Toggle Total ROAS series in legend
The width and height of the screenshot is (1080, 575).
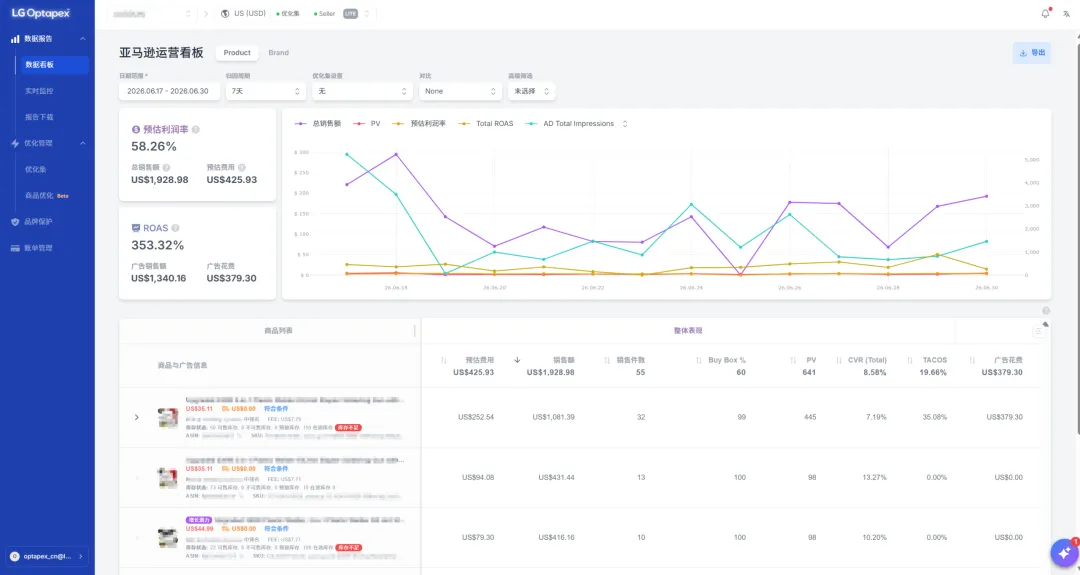486,124
